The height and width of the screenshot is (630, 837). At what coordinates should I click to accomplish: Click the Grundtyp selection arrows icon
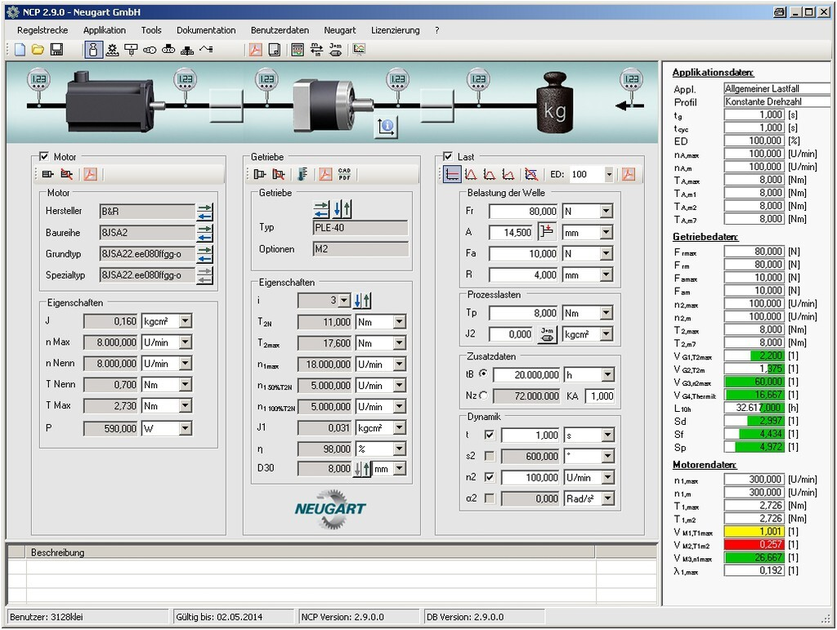pos(204,254)
